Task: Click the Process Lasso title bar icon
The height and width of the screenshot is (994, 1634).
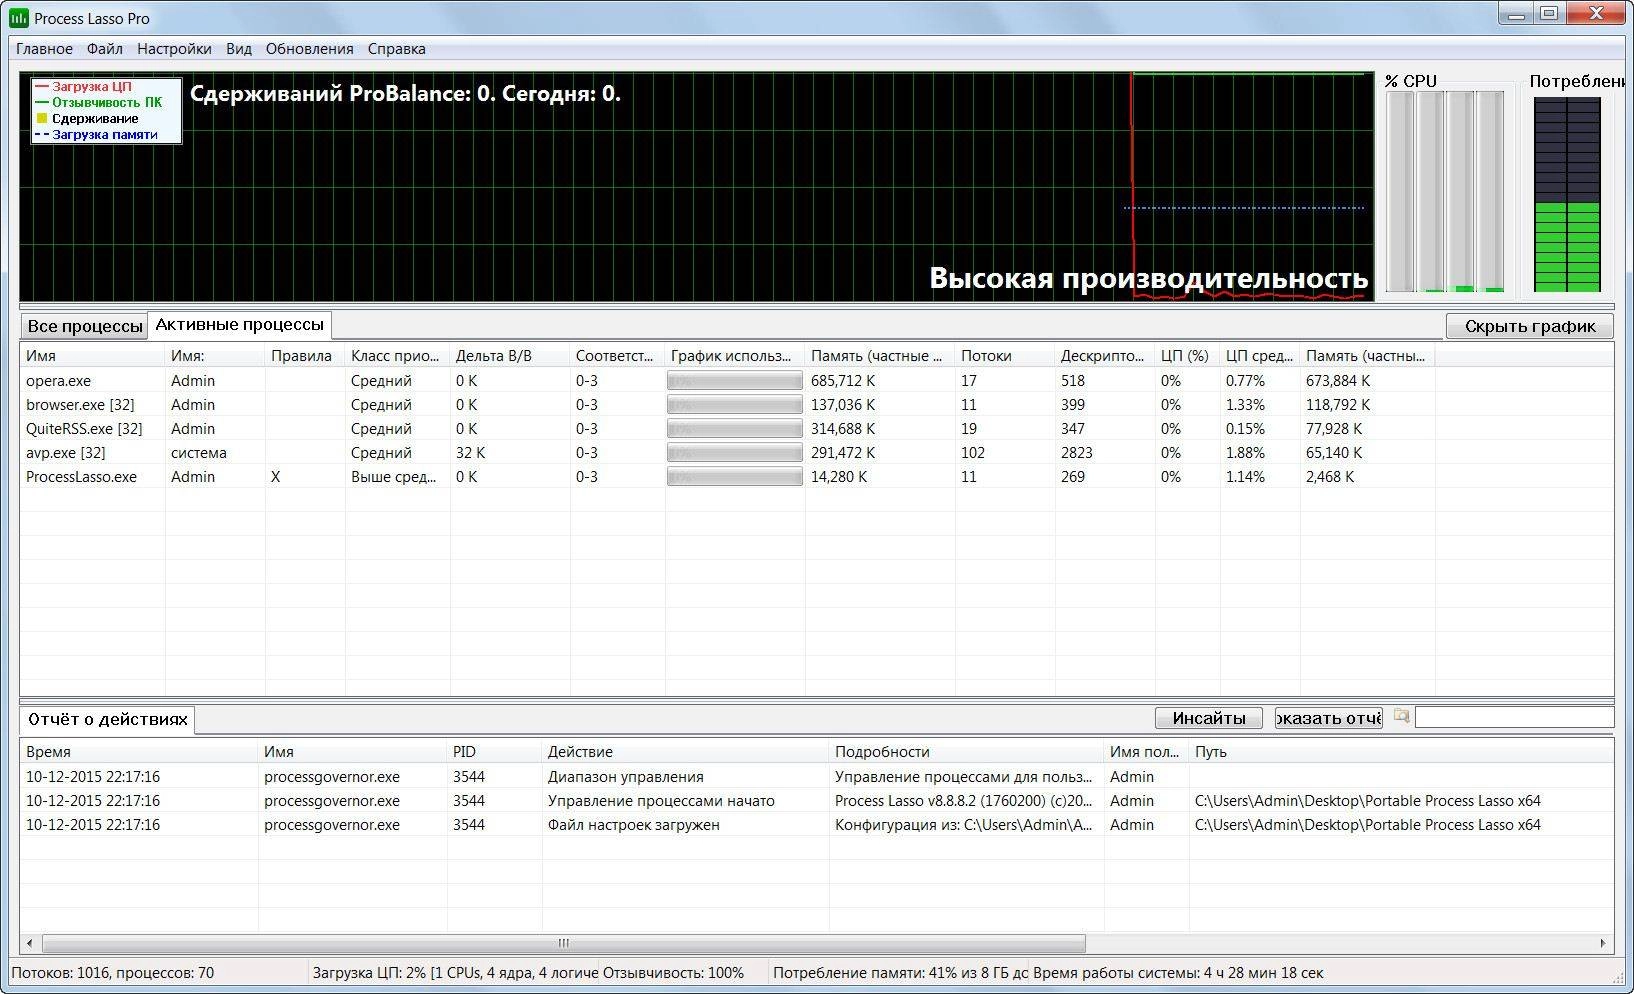Action: click(18, 18)
